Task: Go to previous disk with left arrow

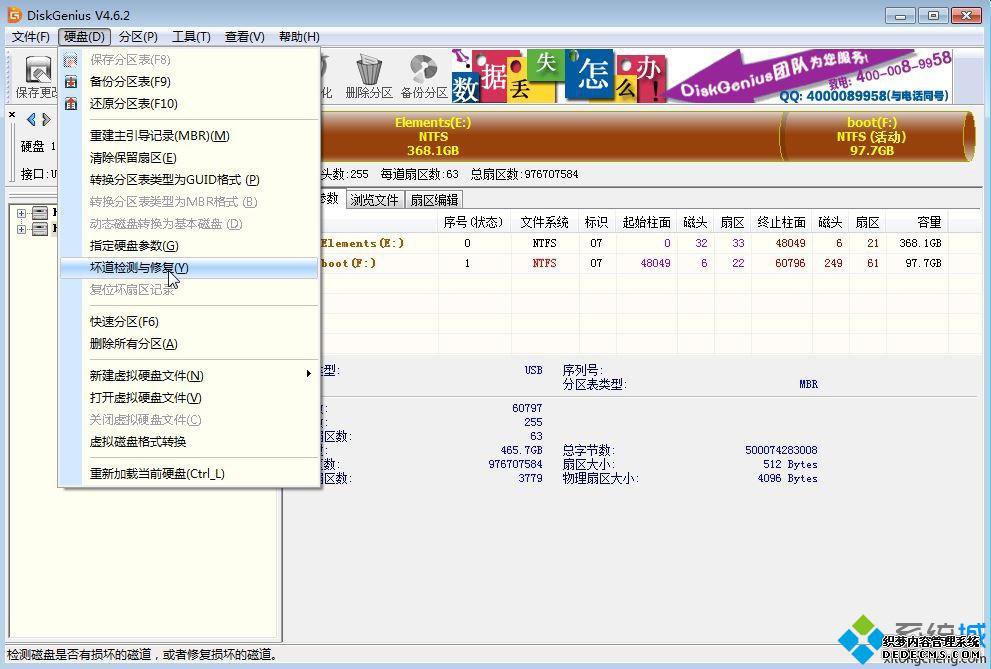Action: pos(31,119)
